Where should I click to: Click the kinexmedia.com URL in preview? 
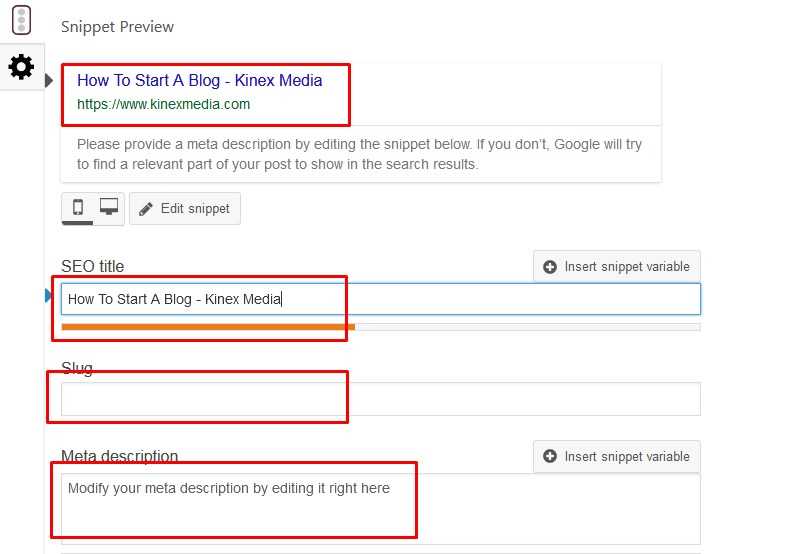click(x=164, y=104)
